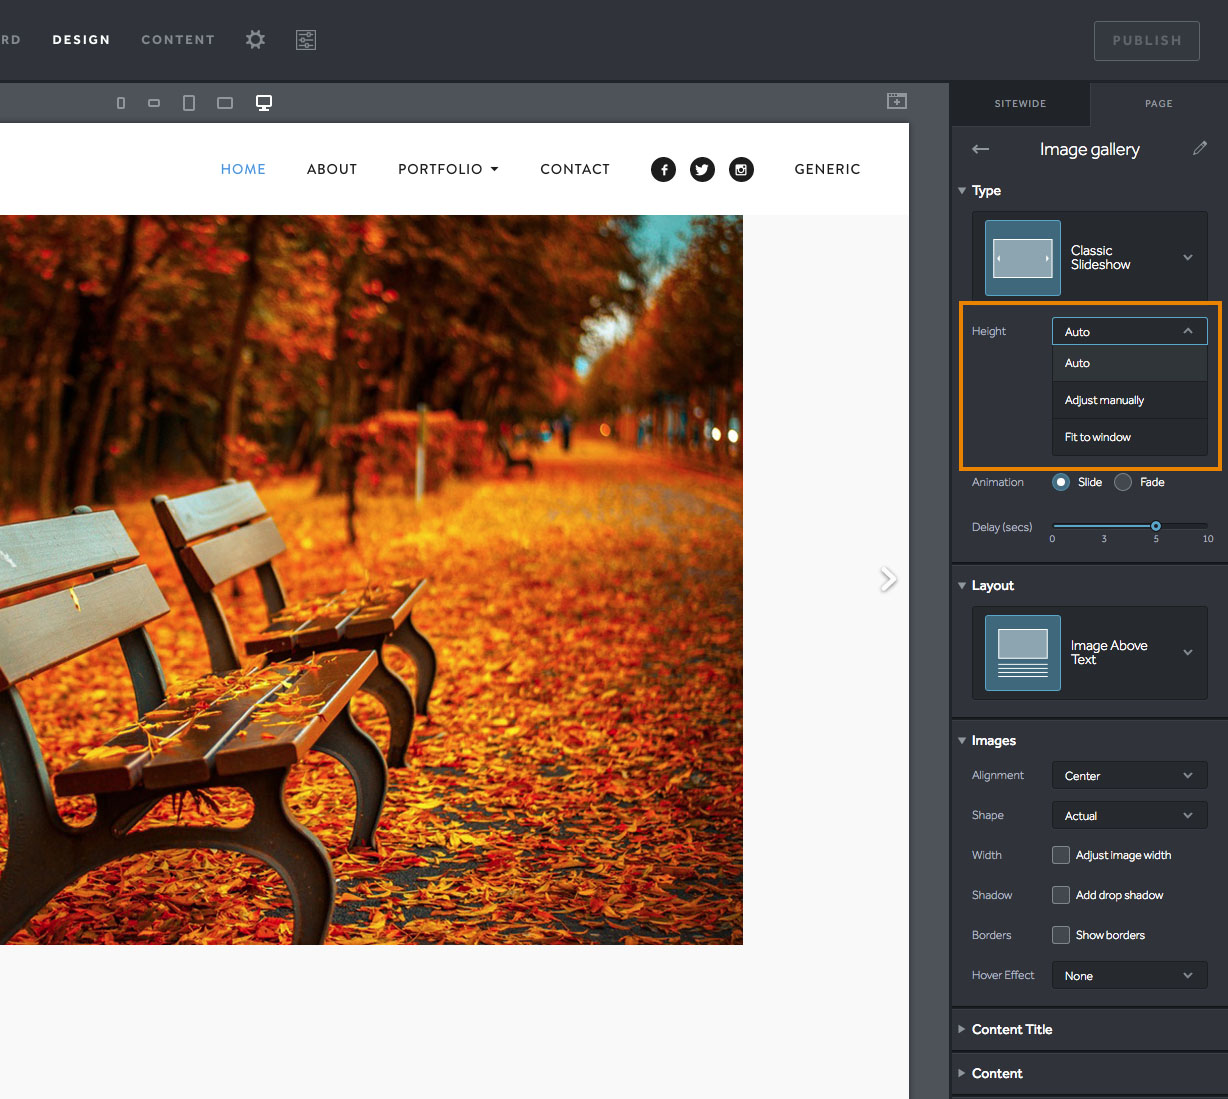Switch to the Sitewide tab
This screenshot has height=1099, width=1228.
click(x=1020, y=103)
